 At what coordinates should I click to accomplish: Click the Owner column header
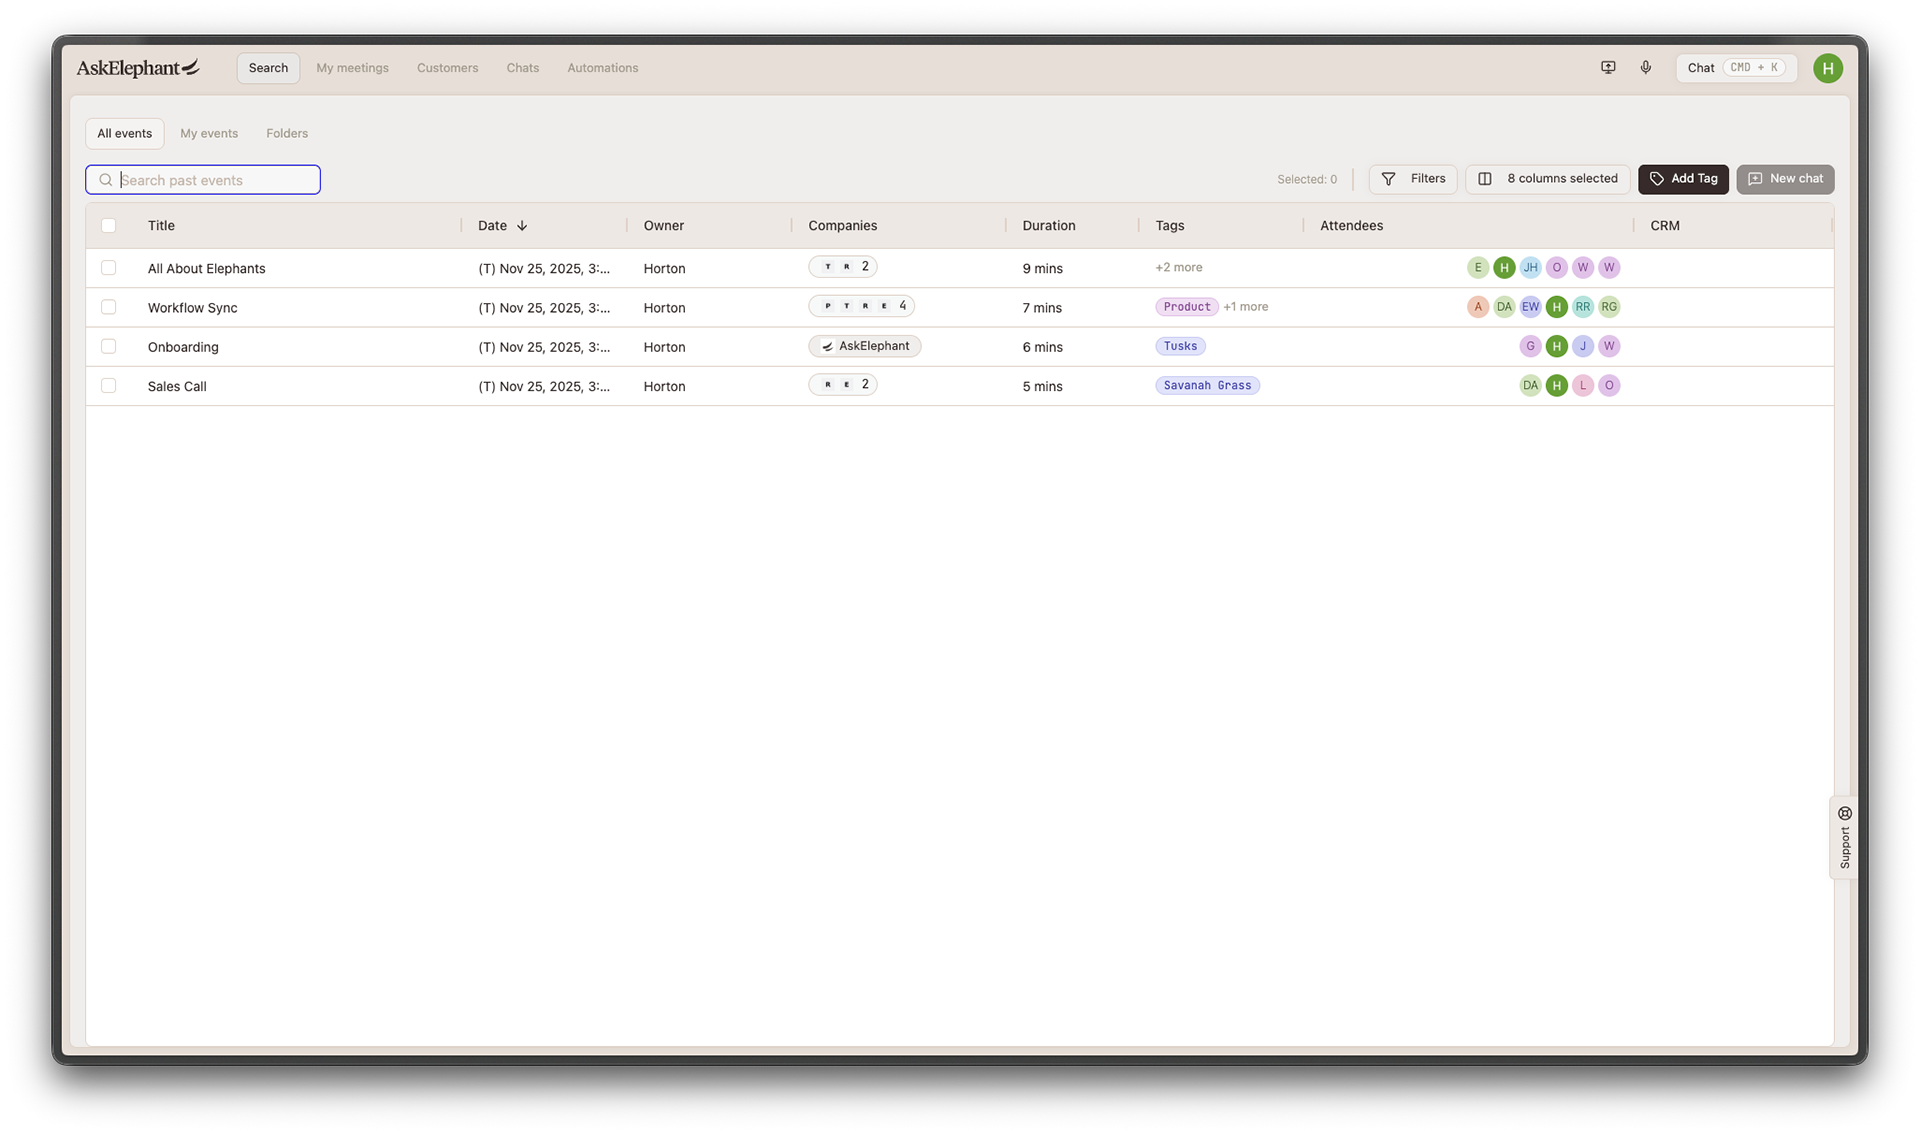pos(664,226)
